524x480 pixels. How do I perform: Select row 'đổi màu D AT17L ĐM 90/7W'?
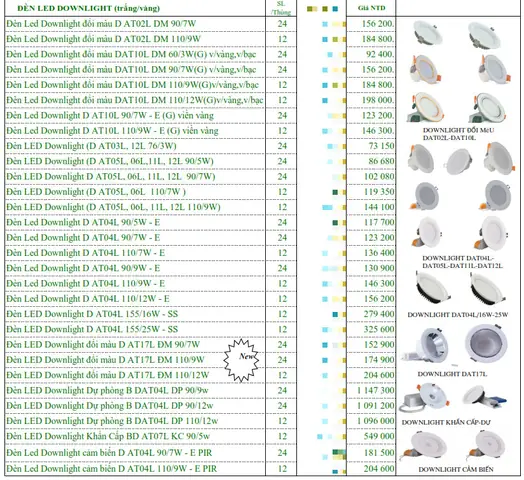pyautogui.click(x=103, y=345)
